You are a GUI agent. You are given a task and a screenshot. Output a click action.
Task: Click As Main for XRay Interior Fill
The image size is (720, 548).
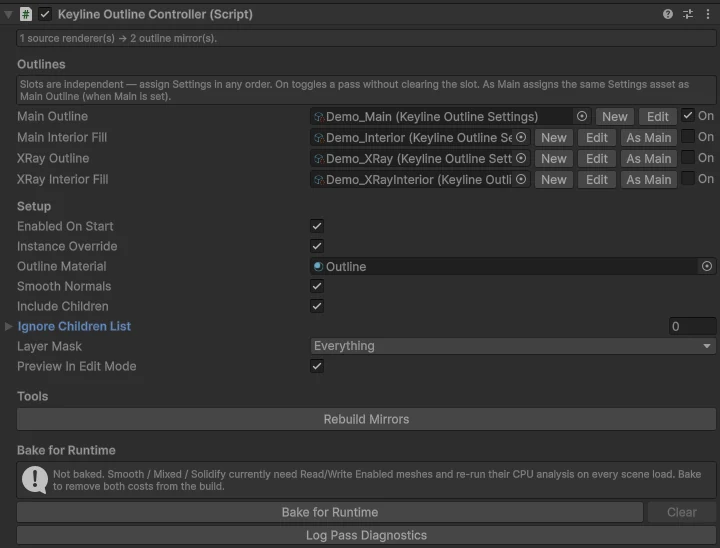click(649, 180)
